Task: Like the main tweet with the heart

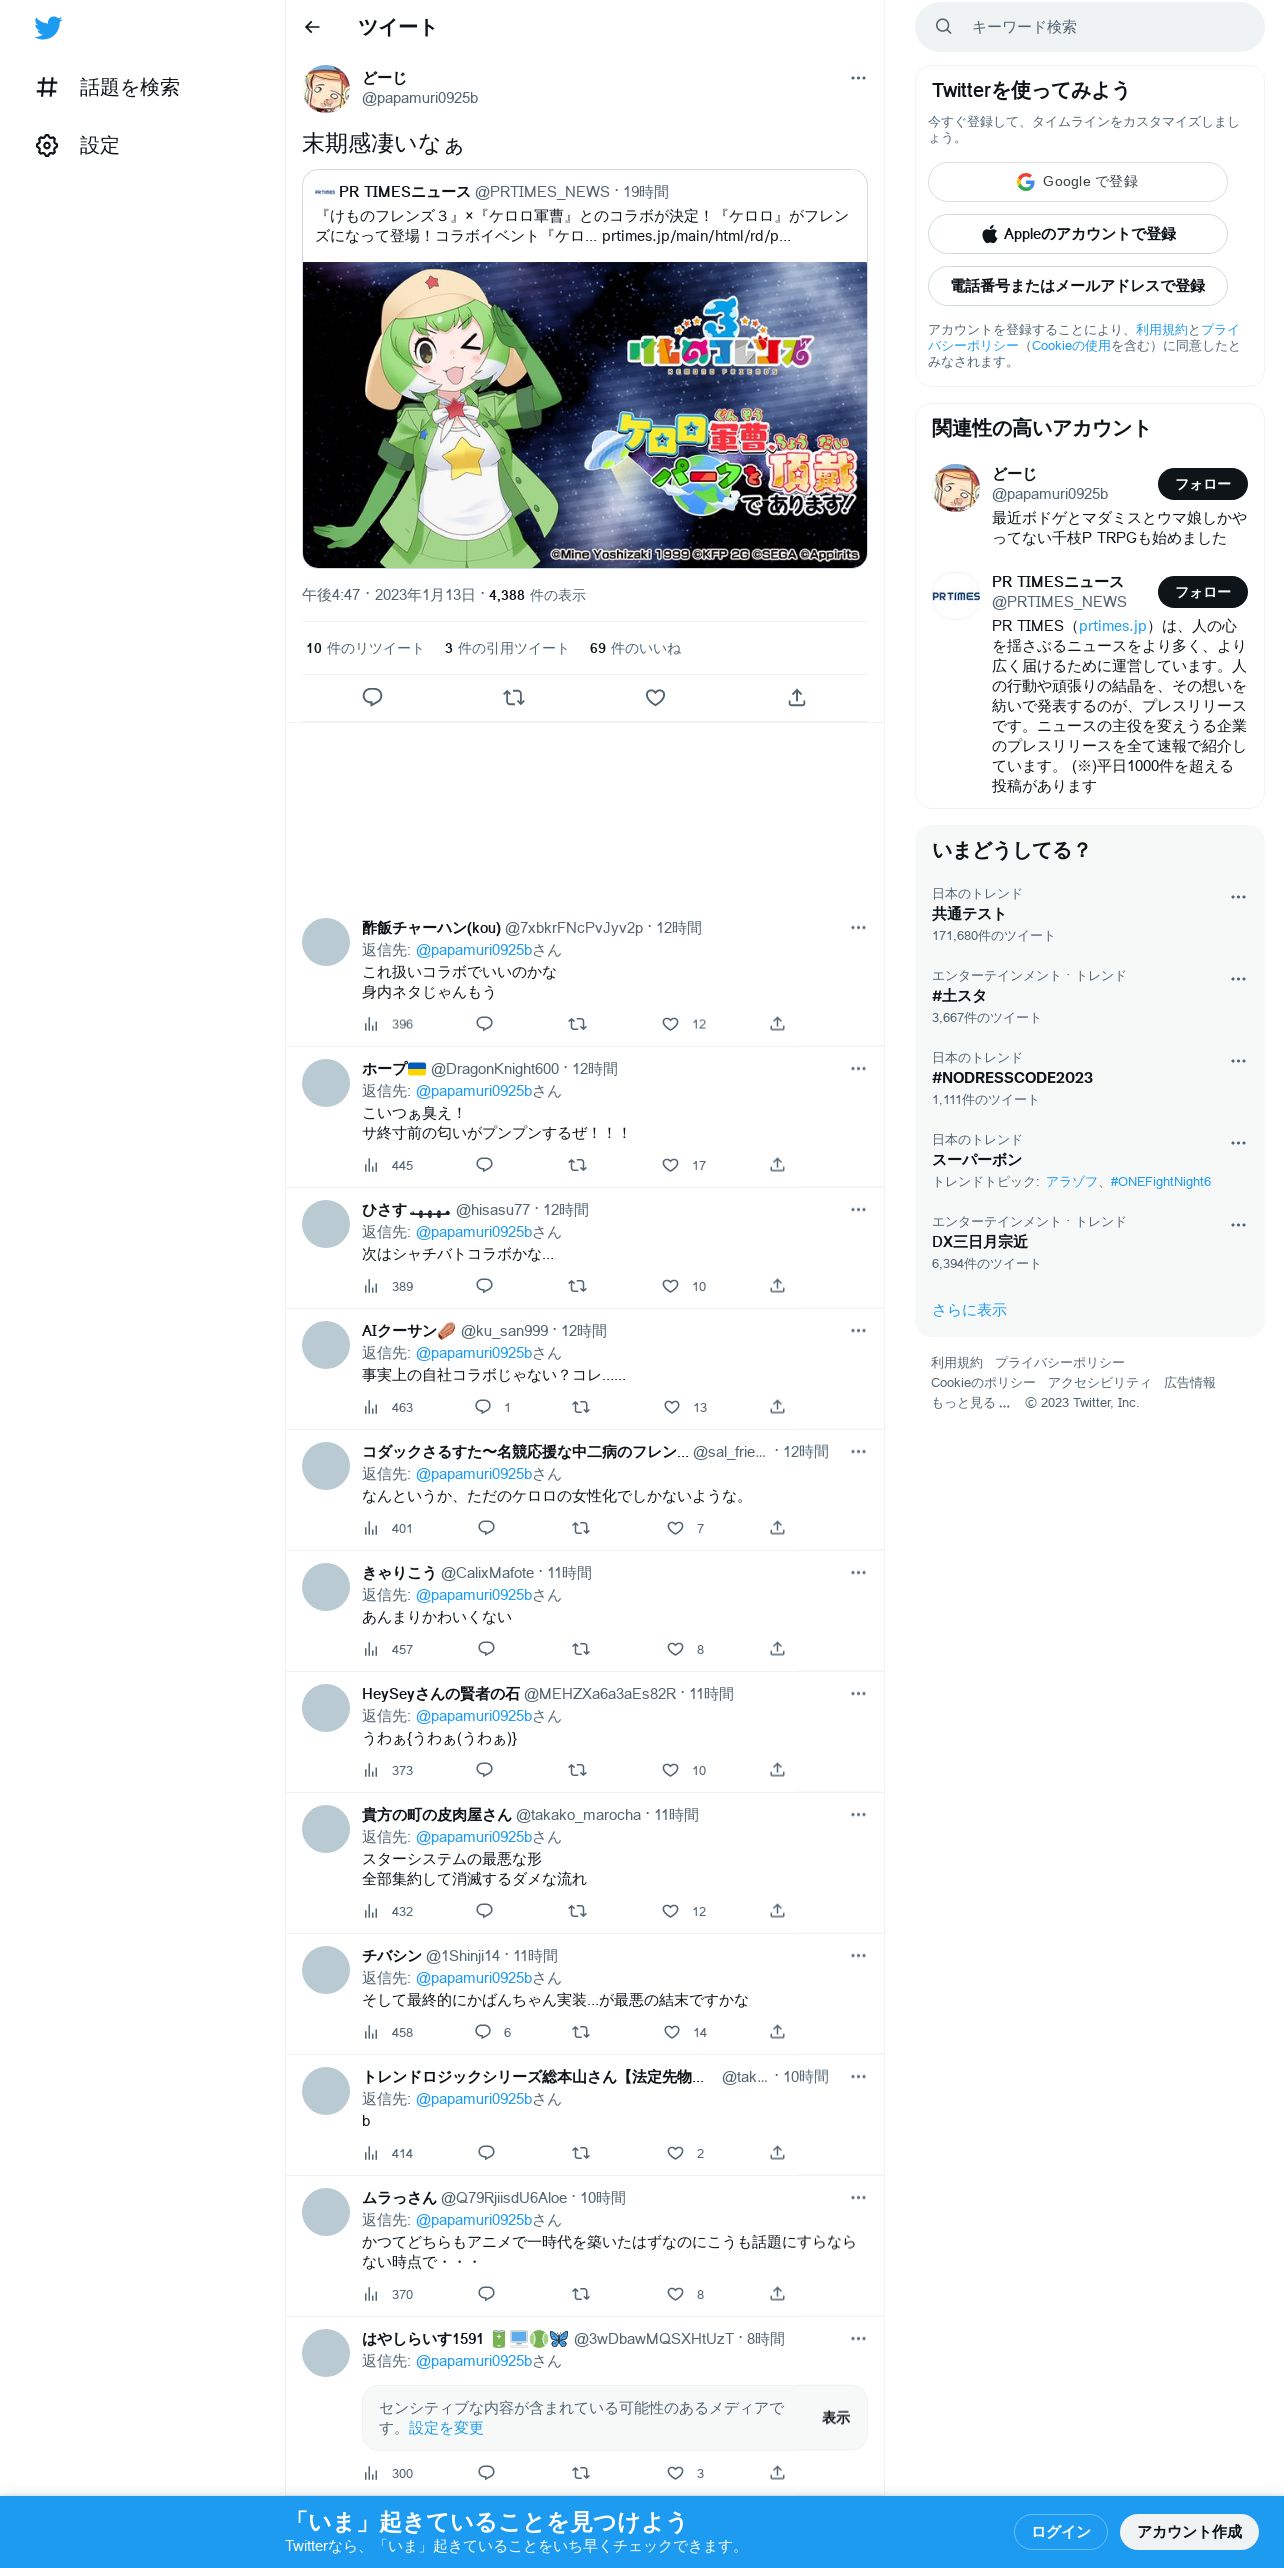Action: (x=655, y=697)
